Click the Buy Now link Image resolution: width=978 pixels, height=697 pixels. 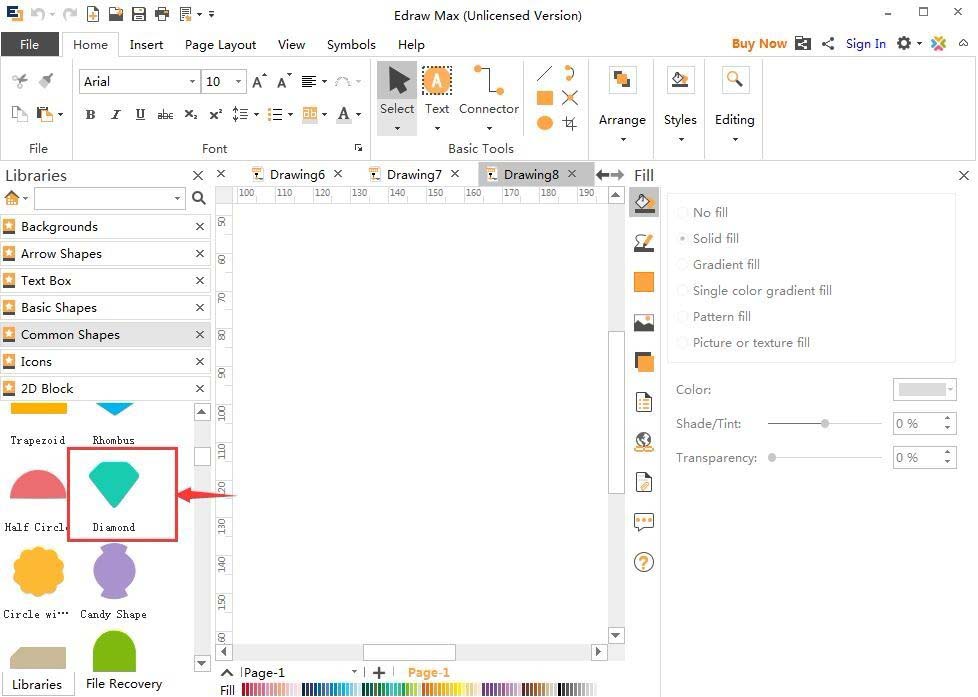click(x=759, y=44)
